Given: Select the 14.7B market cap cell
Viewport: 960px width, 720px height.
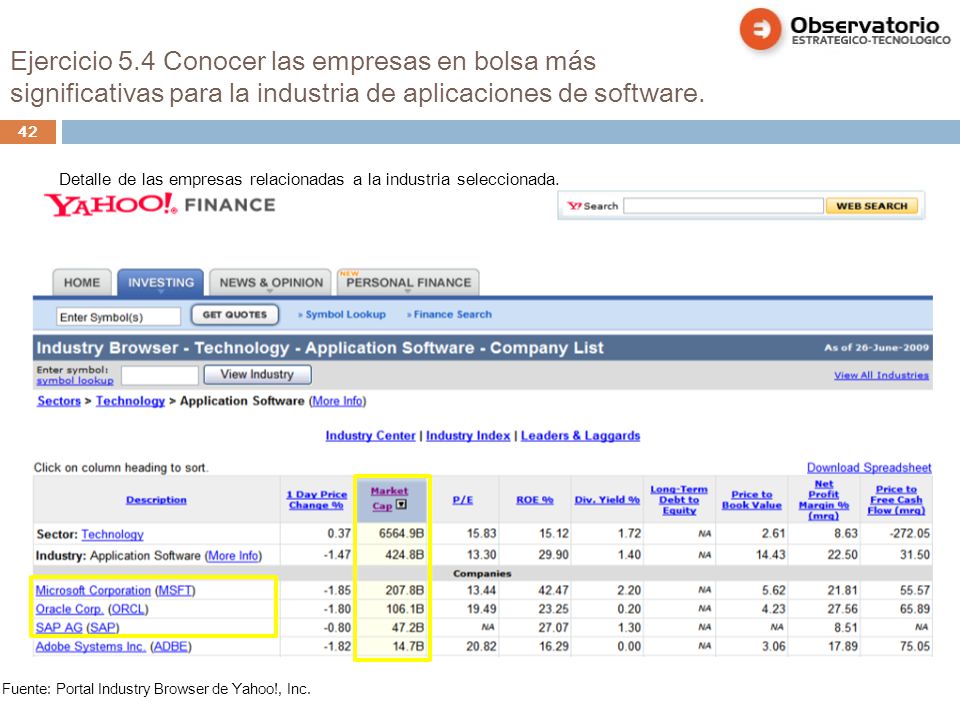Looking at the screenshot, I should pos(408,646).
